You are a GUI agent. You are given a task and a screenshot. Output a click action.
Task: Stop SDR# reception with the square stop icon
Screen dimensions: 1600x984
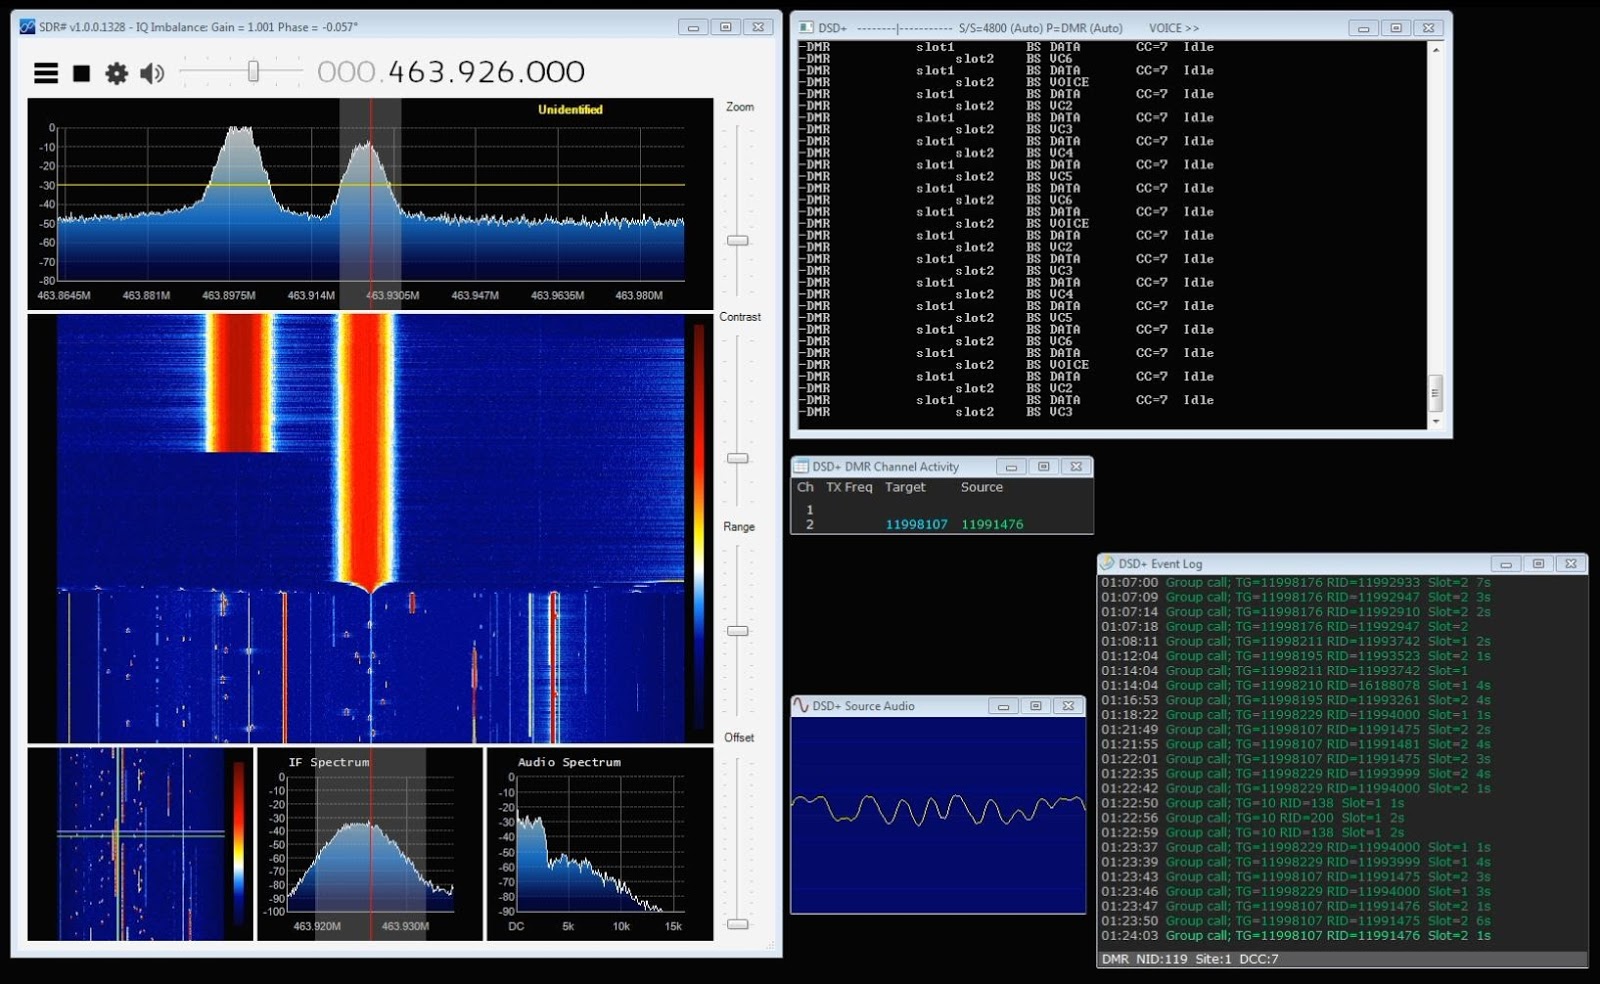(80, 72)
